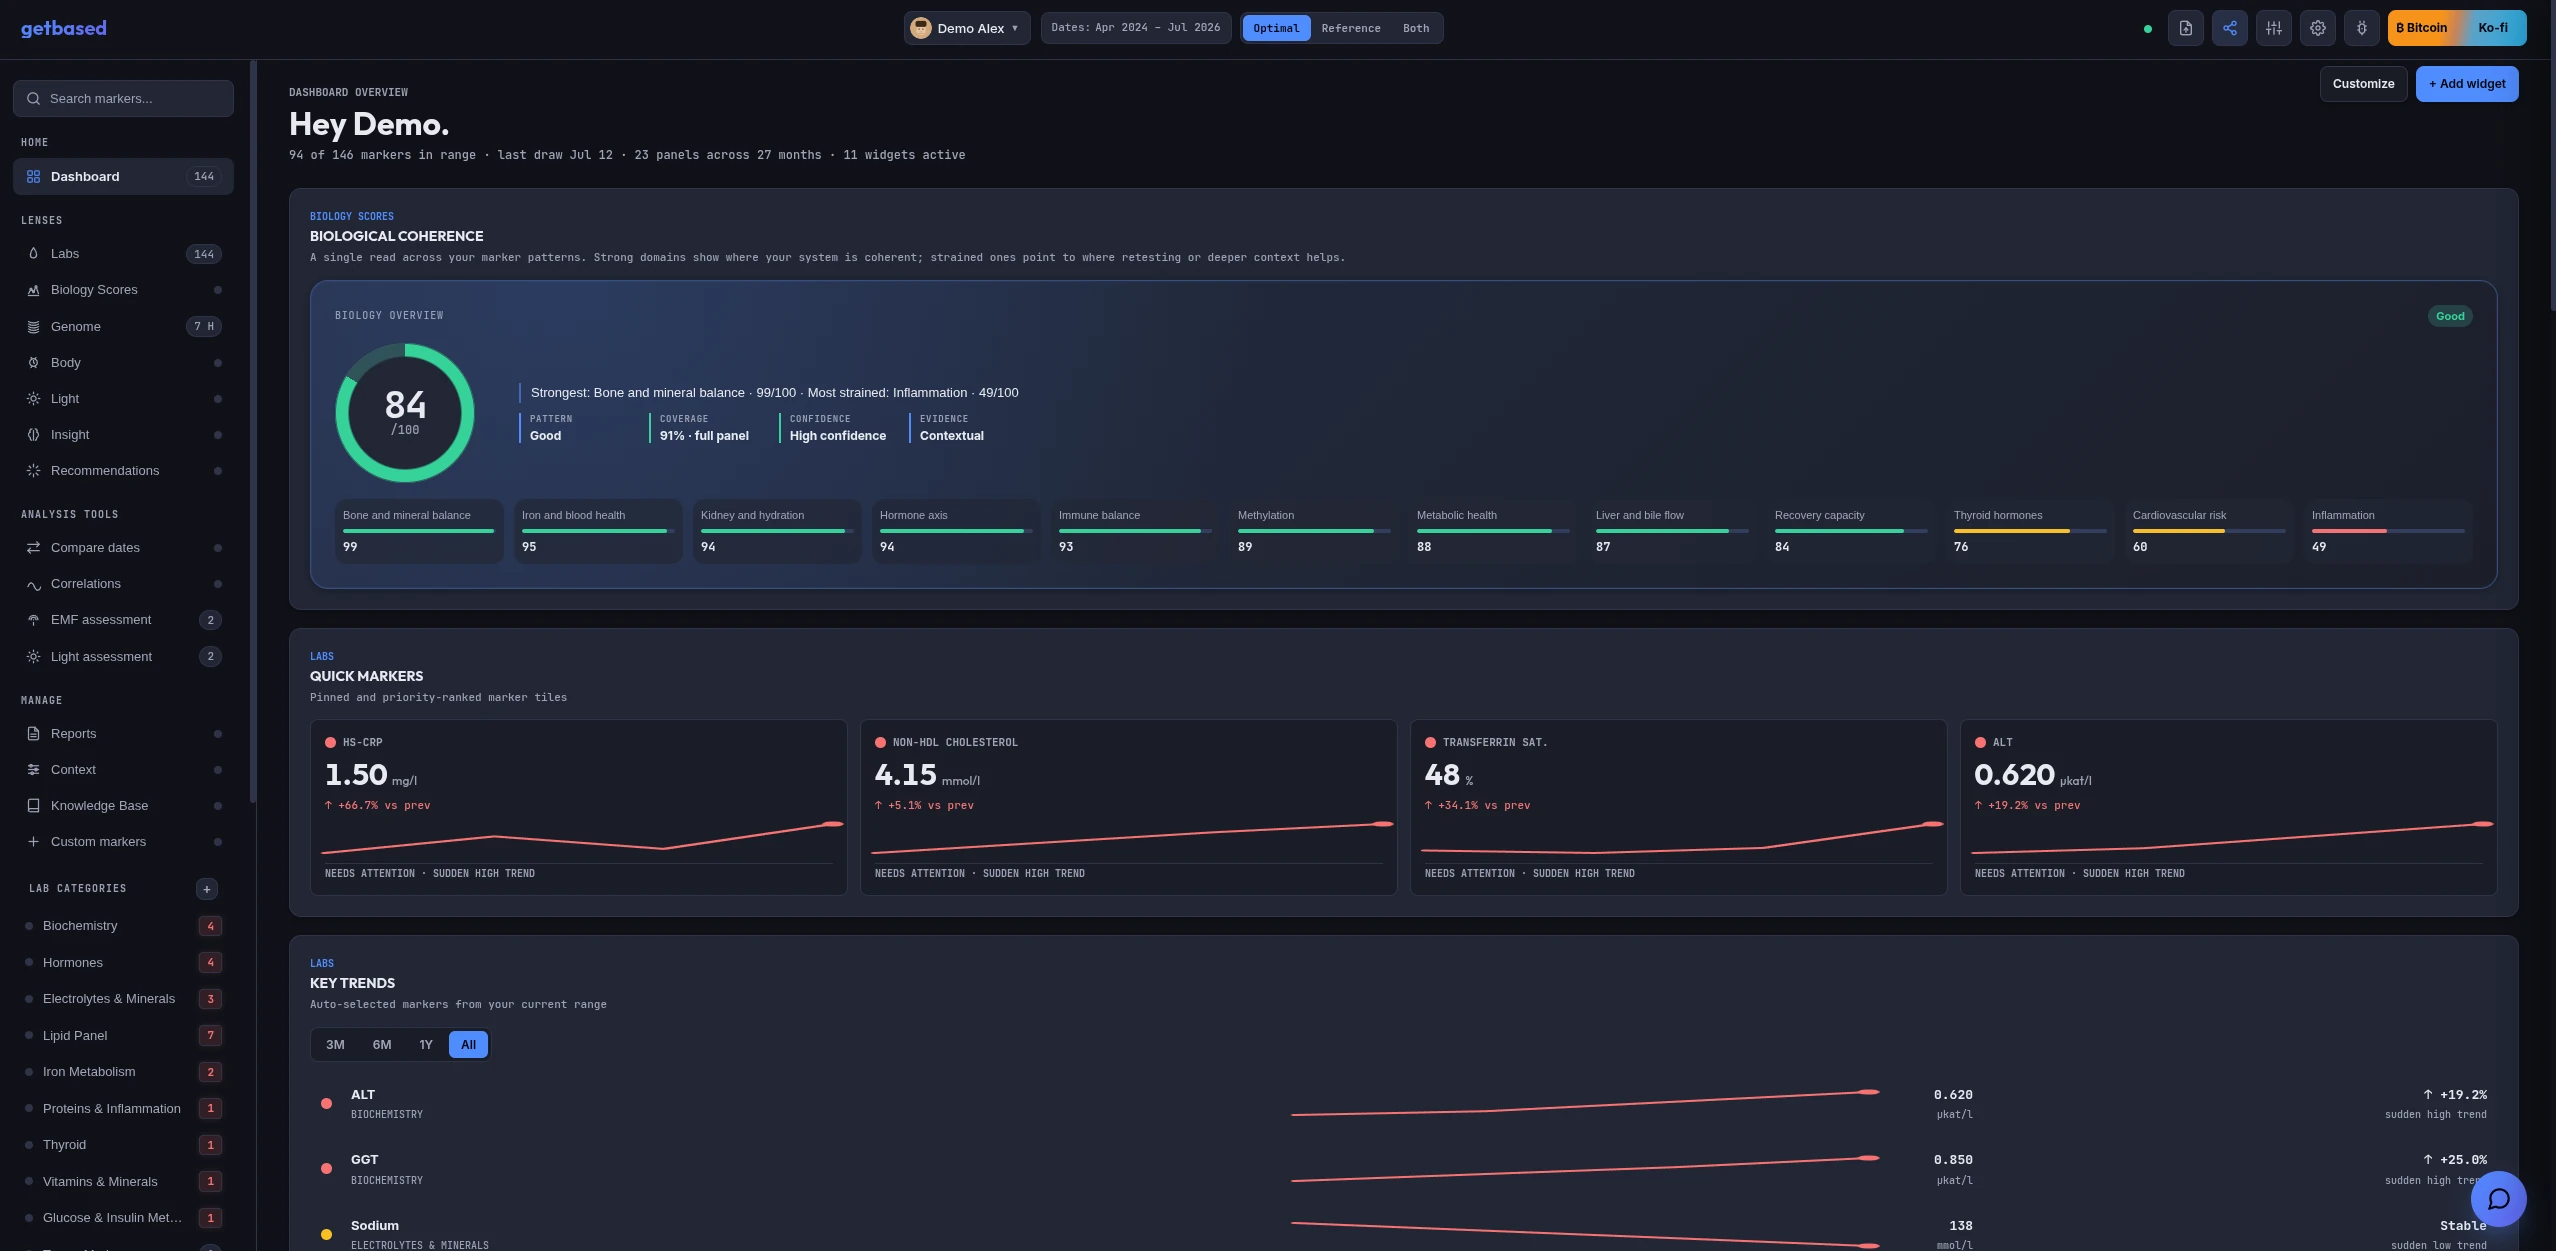
Task: Click the Insight brain icon
Action: coord(33,435)
